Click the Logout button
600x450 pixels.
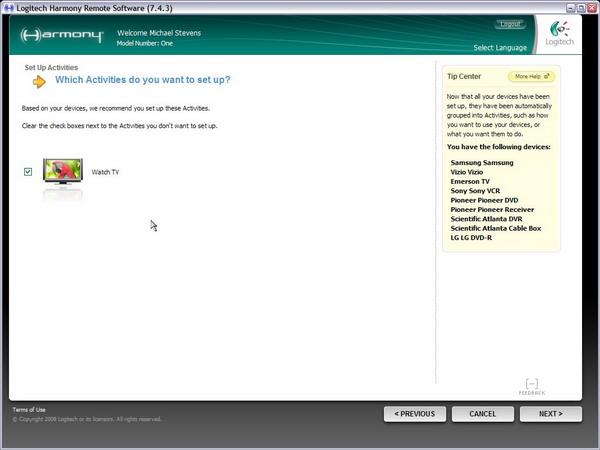(x=510, y=24)
